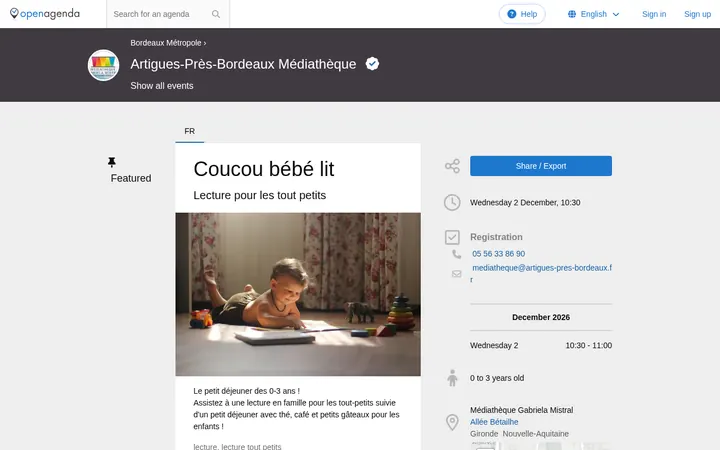Click the envelope email icon
This screenshot has width=720, height=450.
coord(456,274)
